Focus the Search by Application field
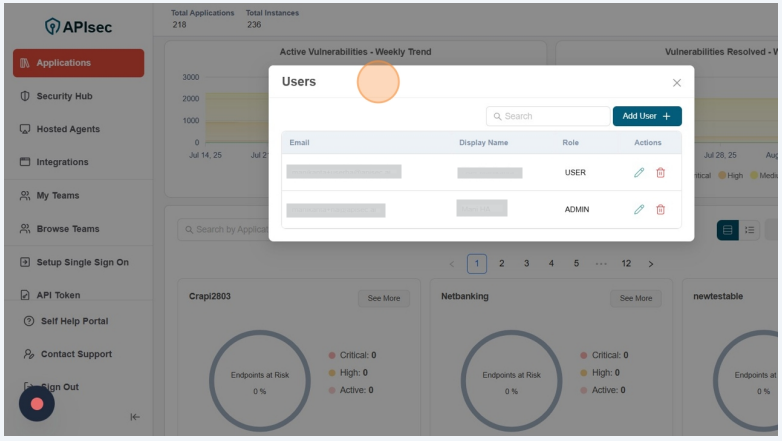The width and height of the screenshot is (782, 441). [223, 229]
